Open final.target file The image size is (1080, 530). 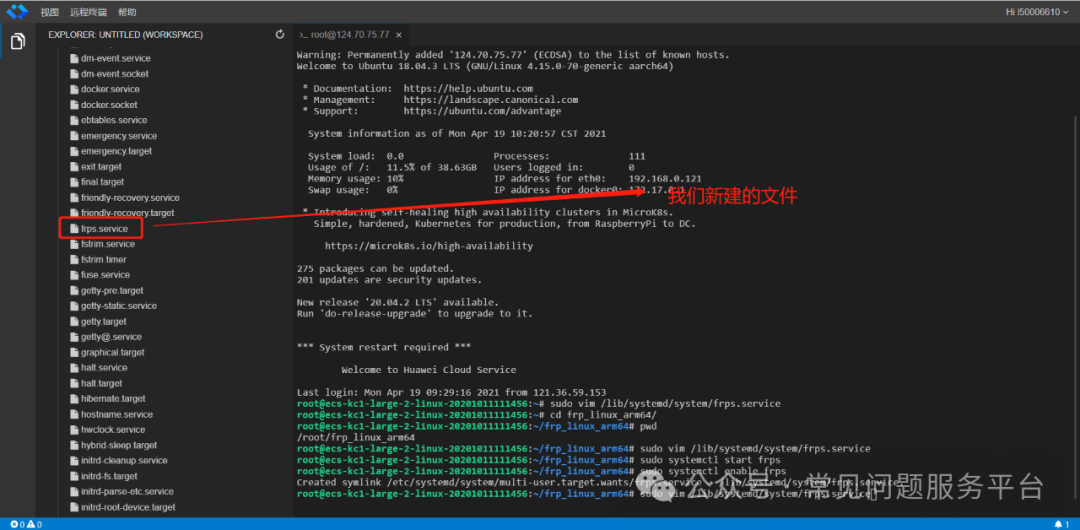tap(102, 182)
